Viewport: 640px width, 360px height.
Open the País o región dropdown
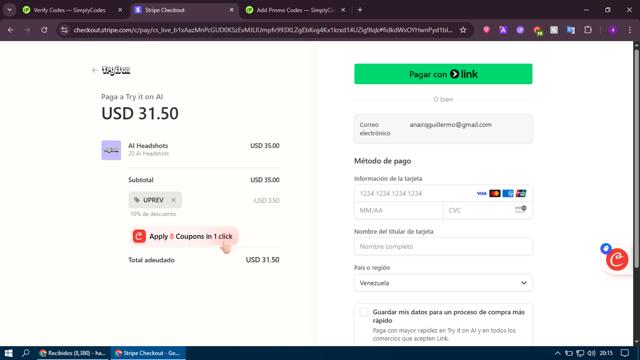coord(443,283)
